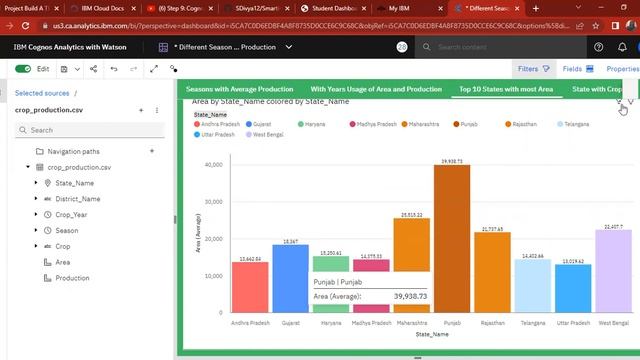The width and height of the screenshot is (640, 360).
Task: Click the Gujarat legend swatch
Action: point(249,124)
